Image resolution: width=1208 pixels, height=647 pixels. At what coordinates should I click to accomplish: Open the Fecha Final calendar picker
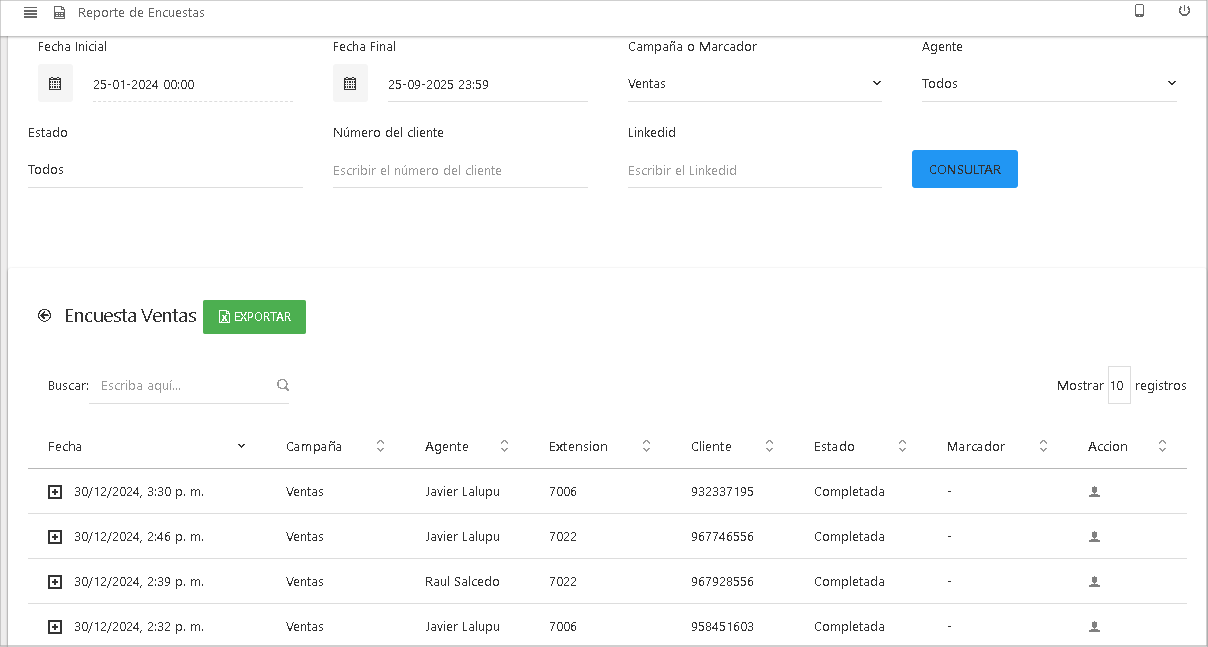pos(350,84)
